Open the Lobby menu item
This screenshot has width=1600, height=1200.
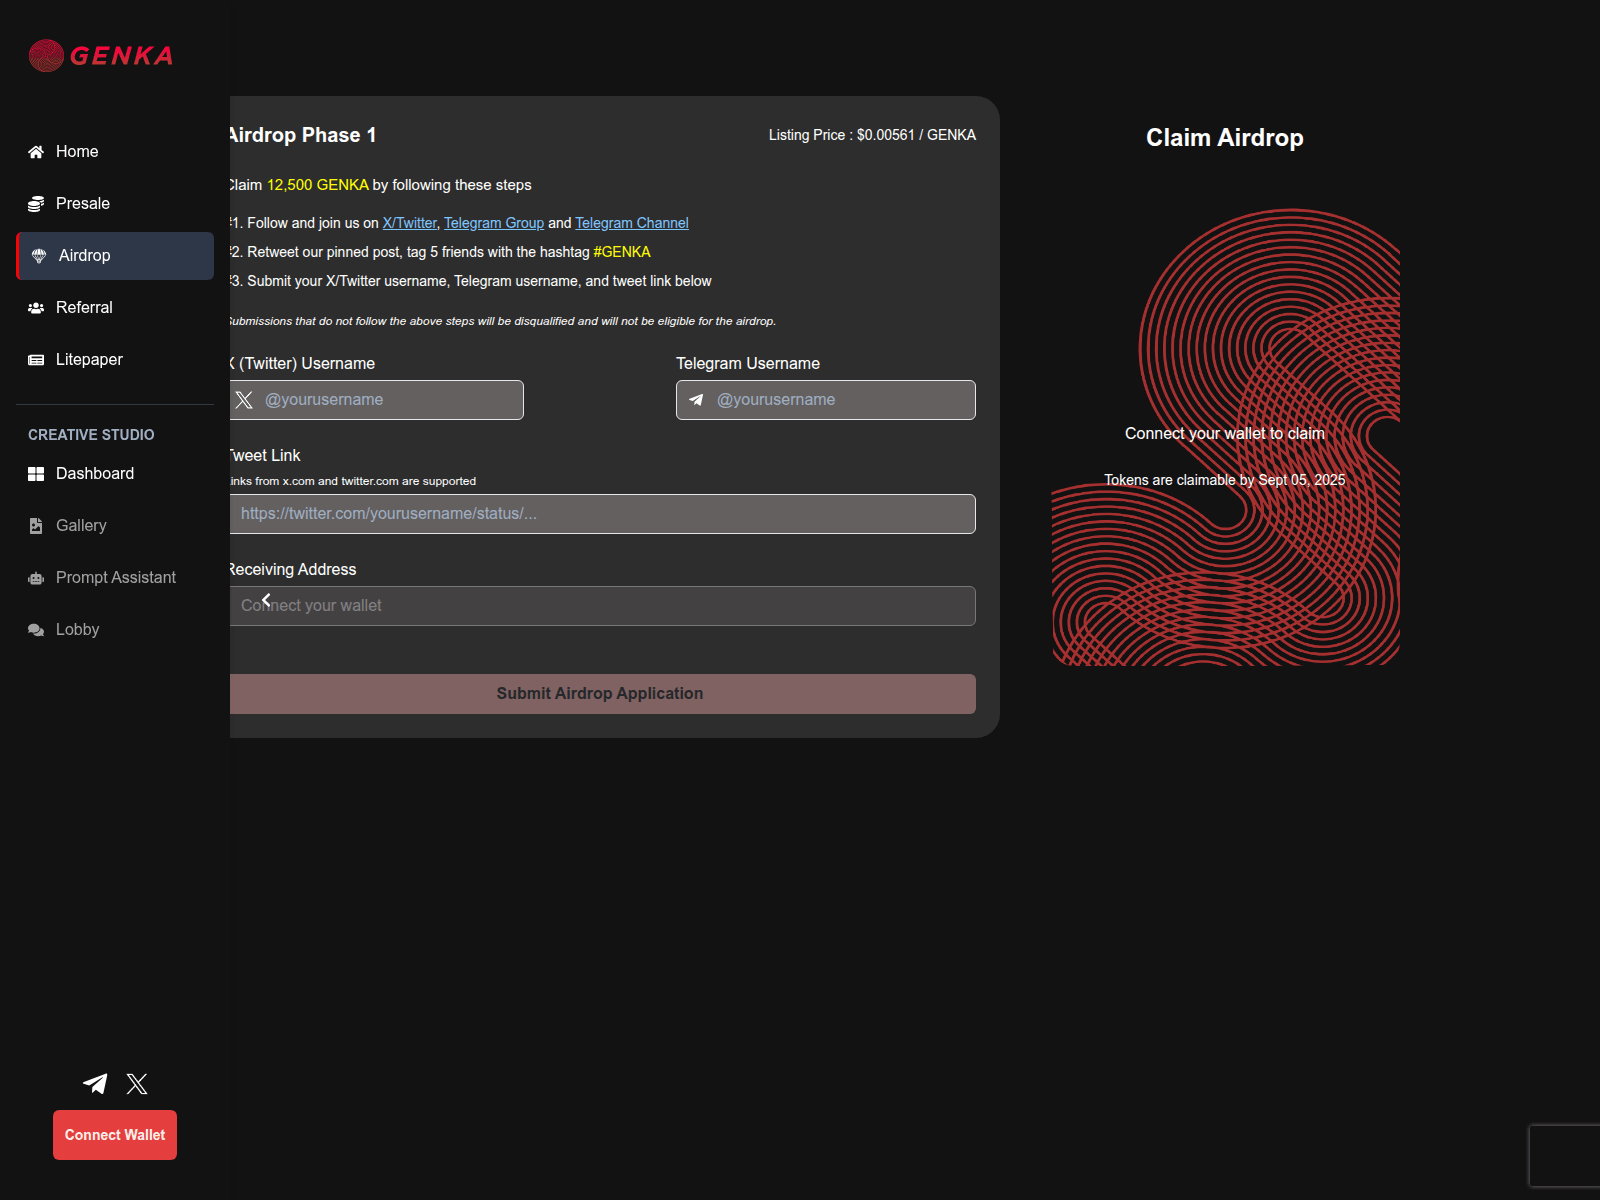pos(115,630)
